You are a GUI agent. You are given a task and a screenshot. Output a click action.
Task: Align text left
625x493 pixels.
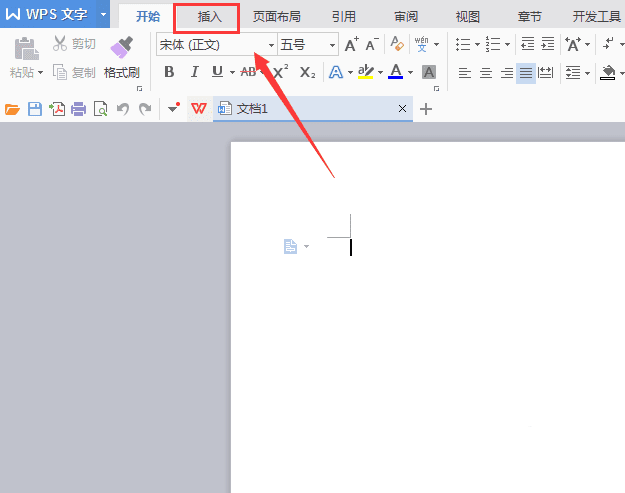(x=465, y=73)
